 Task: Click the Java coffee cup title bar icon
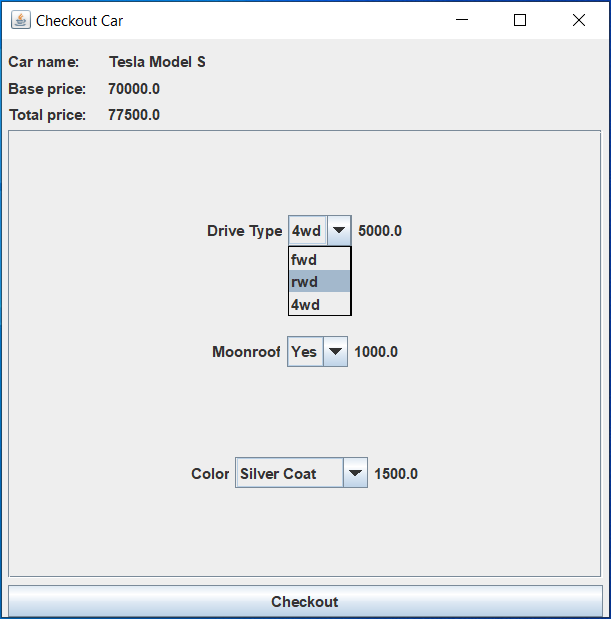(21, 20)
